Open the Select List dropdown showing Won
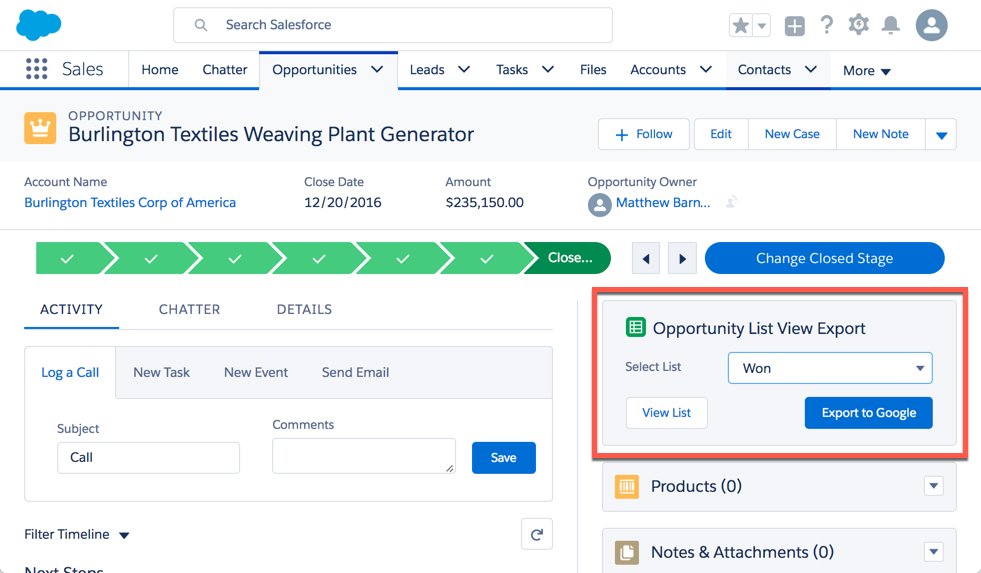 pyautogui.click(x=830, y=368)
